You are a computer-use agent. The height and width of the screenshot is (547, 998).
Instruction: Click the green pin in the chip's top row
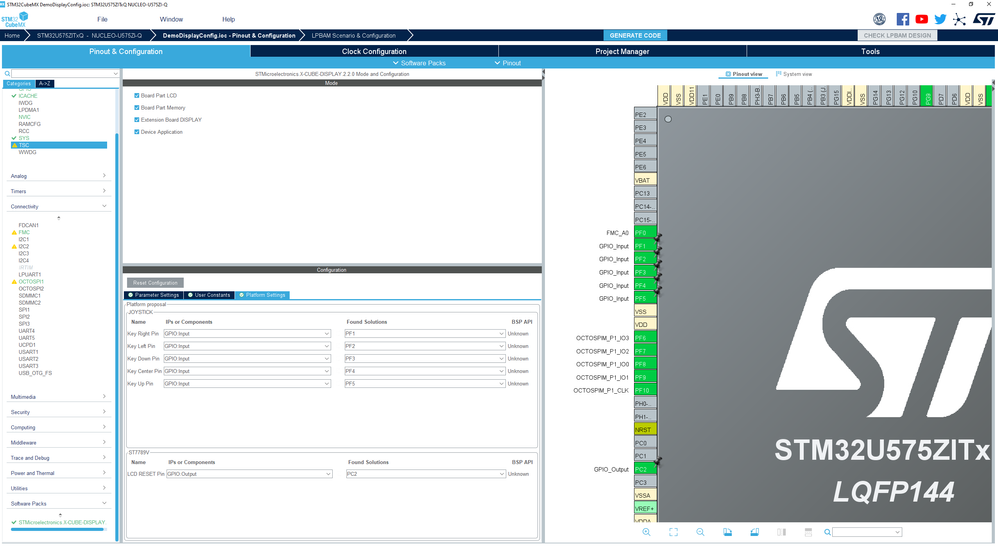pos(927,96)
